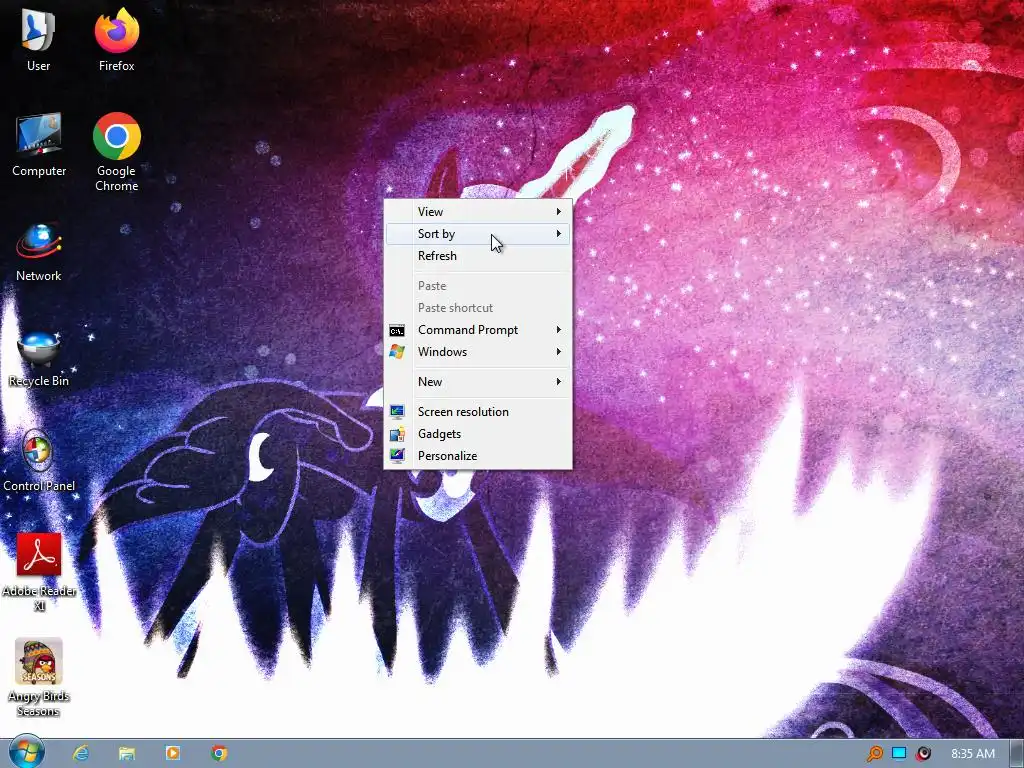Open Windows Explorer from the taskbar

(127, 753)
